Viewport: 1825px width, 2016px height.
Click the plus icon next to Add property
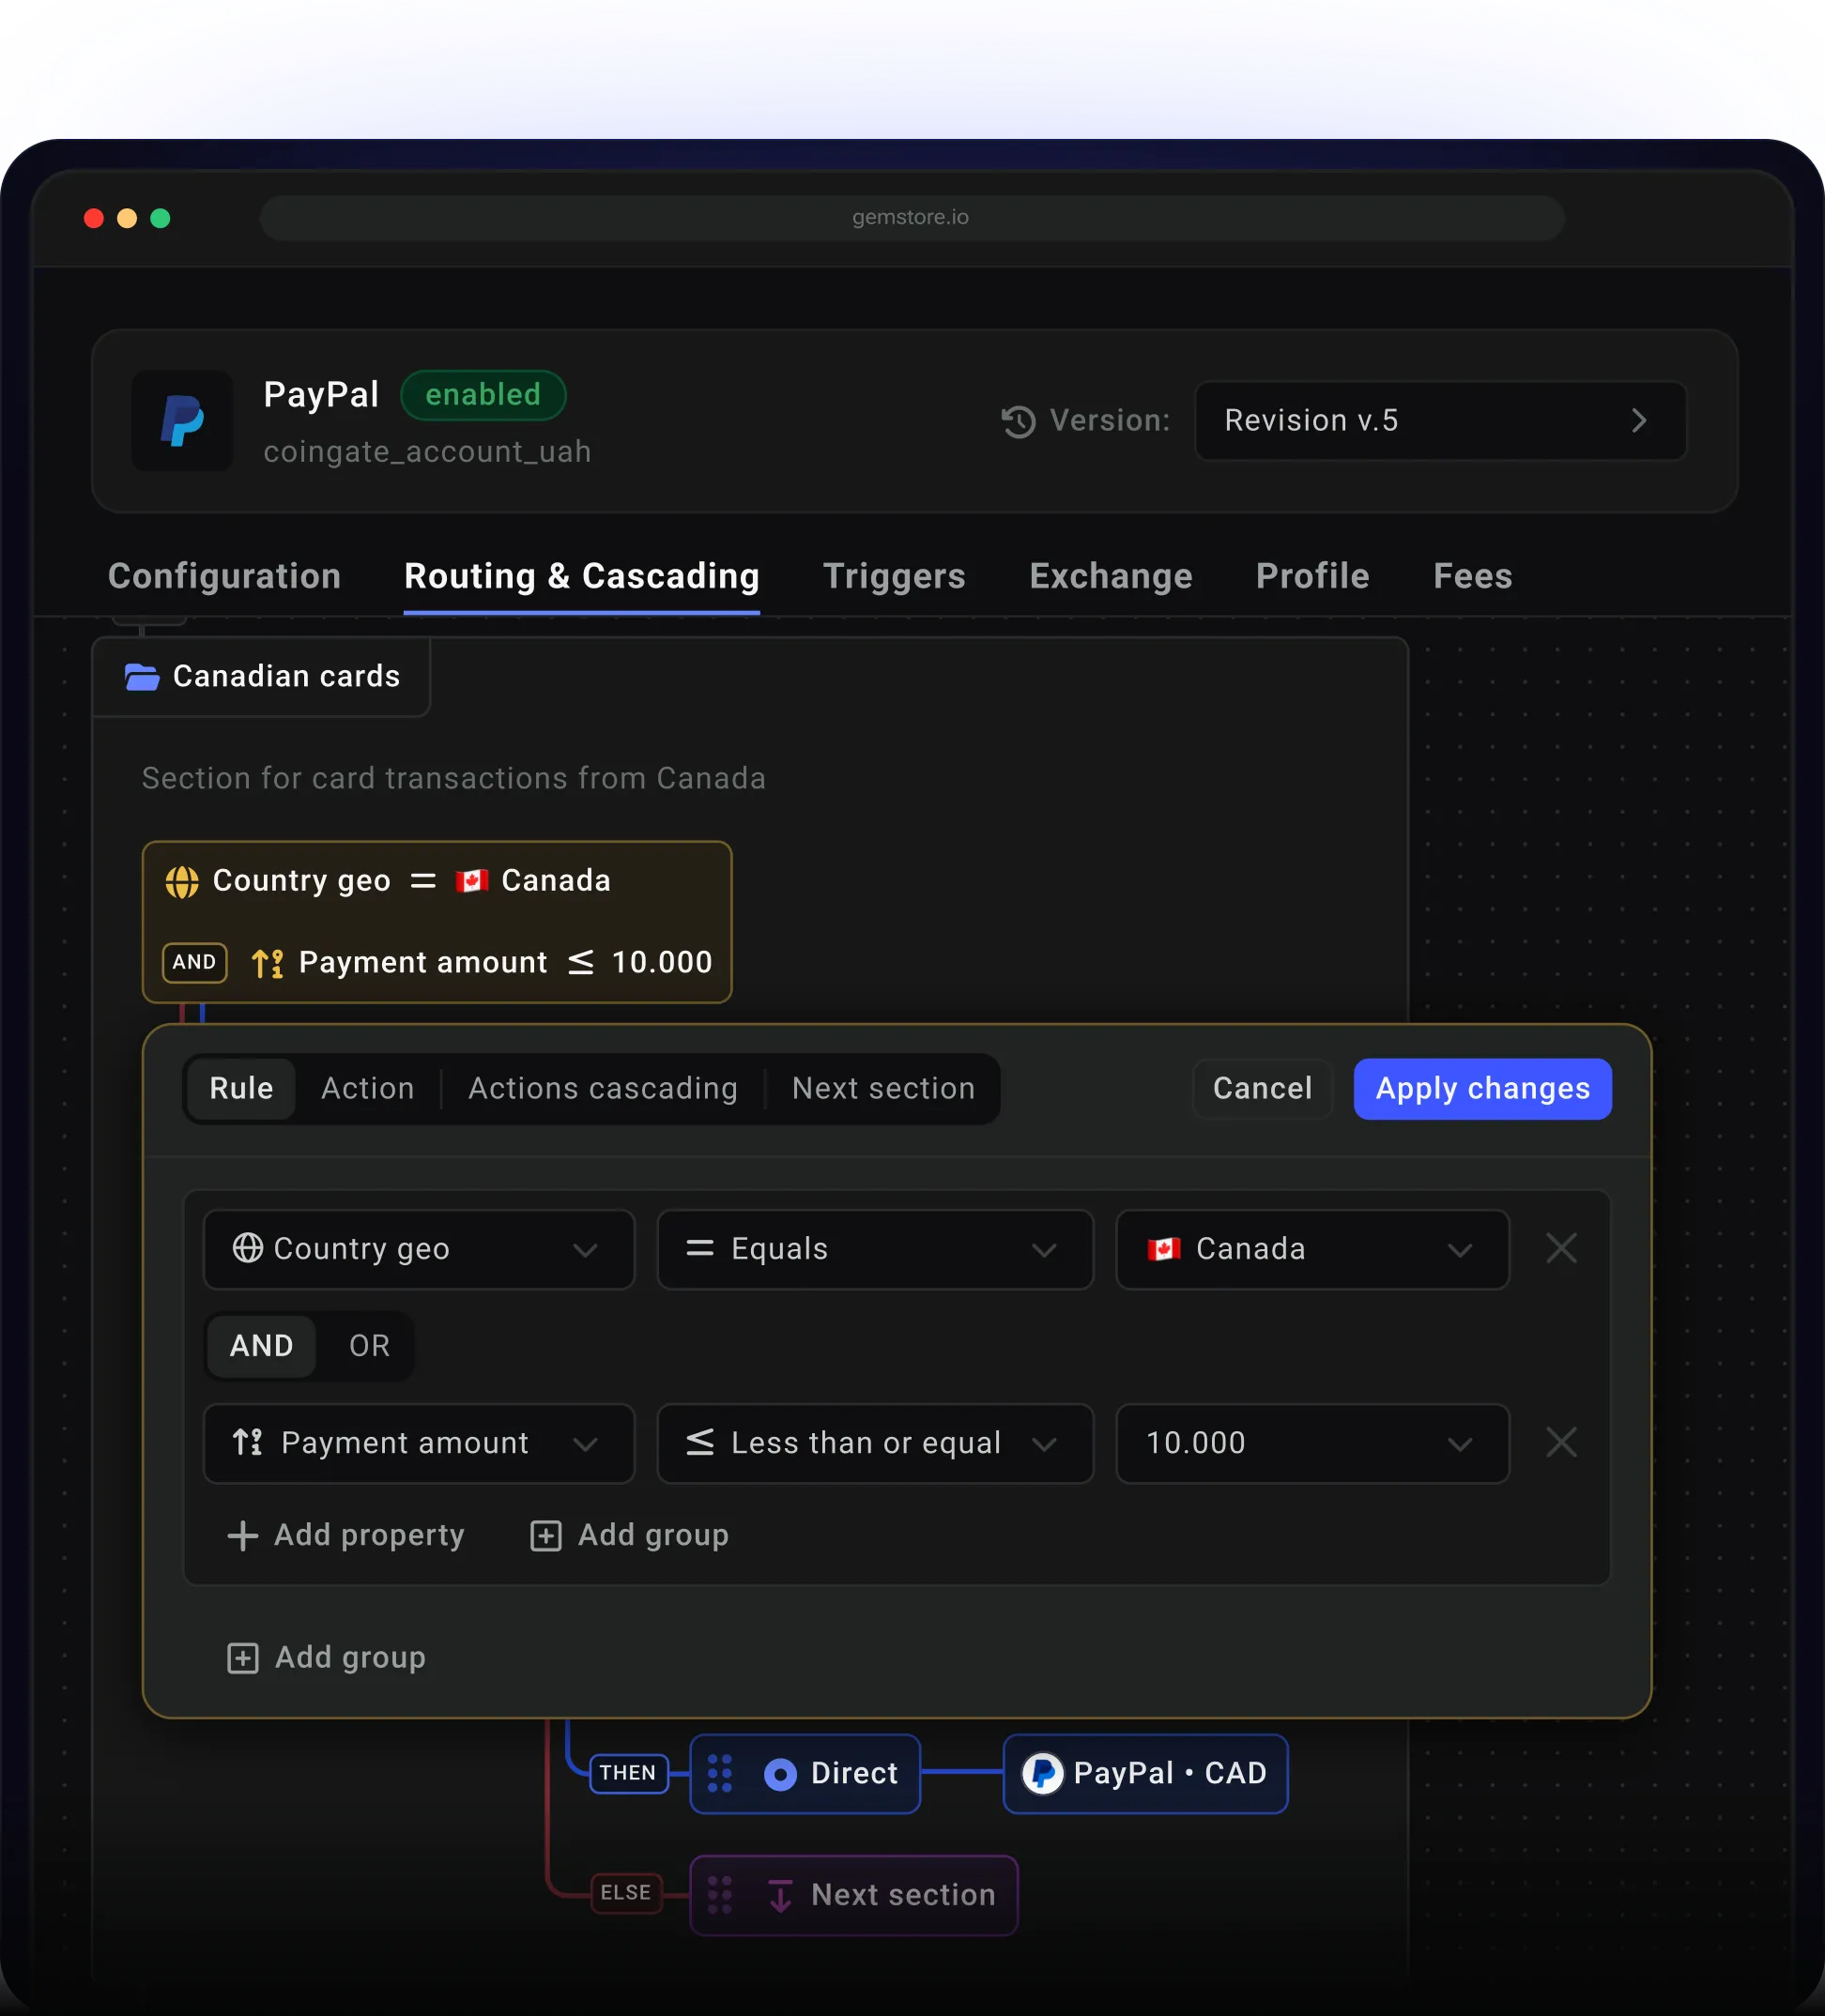(243, 1535)
